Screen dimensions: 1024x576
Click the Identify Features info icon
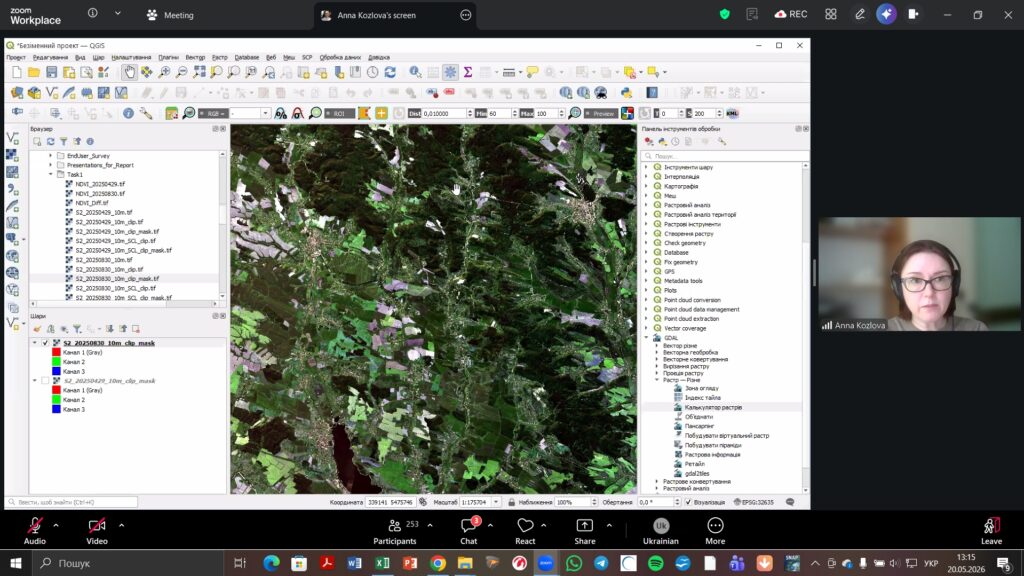(x=415, y=72)
